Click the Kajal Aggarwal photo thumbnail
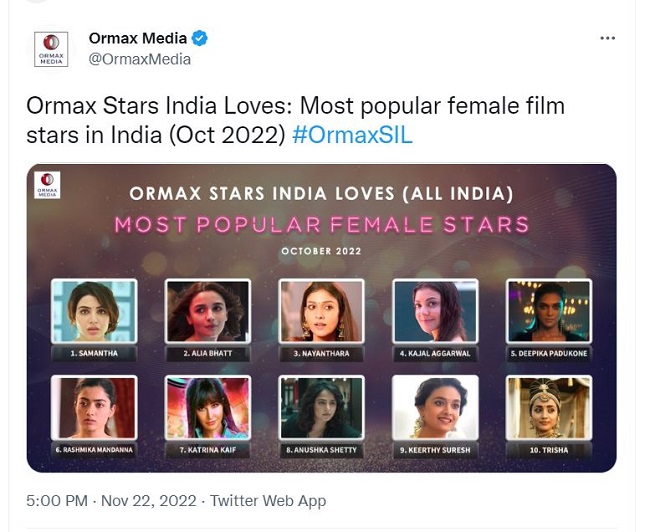 click(436, 312)
